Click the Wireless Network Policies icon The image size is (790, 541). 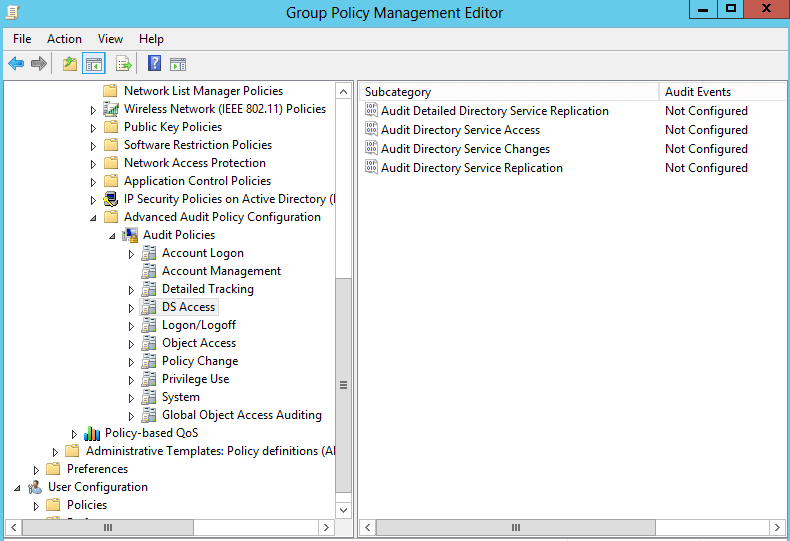tap(111, 109)
